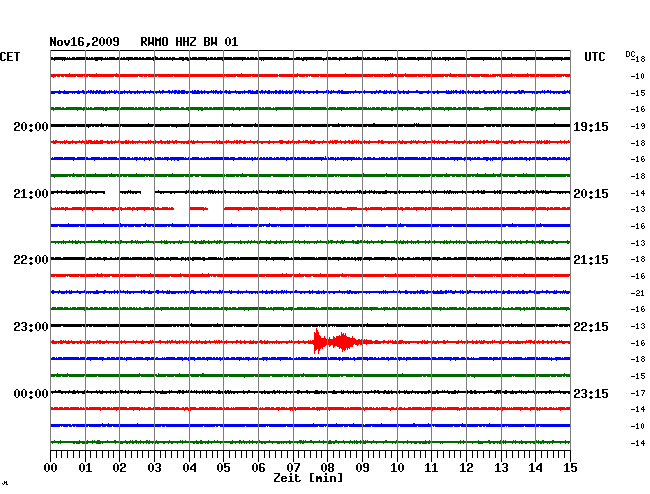
Task: Click minute 01 on the time axis
Action: [85, 468]
